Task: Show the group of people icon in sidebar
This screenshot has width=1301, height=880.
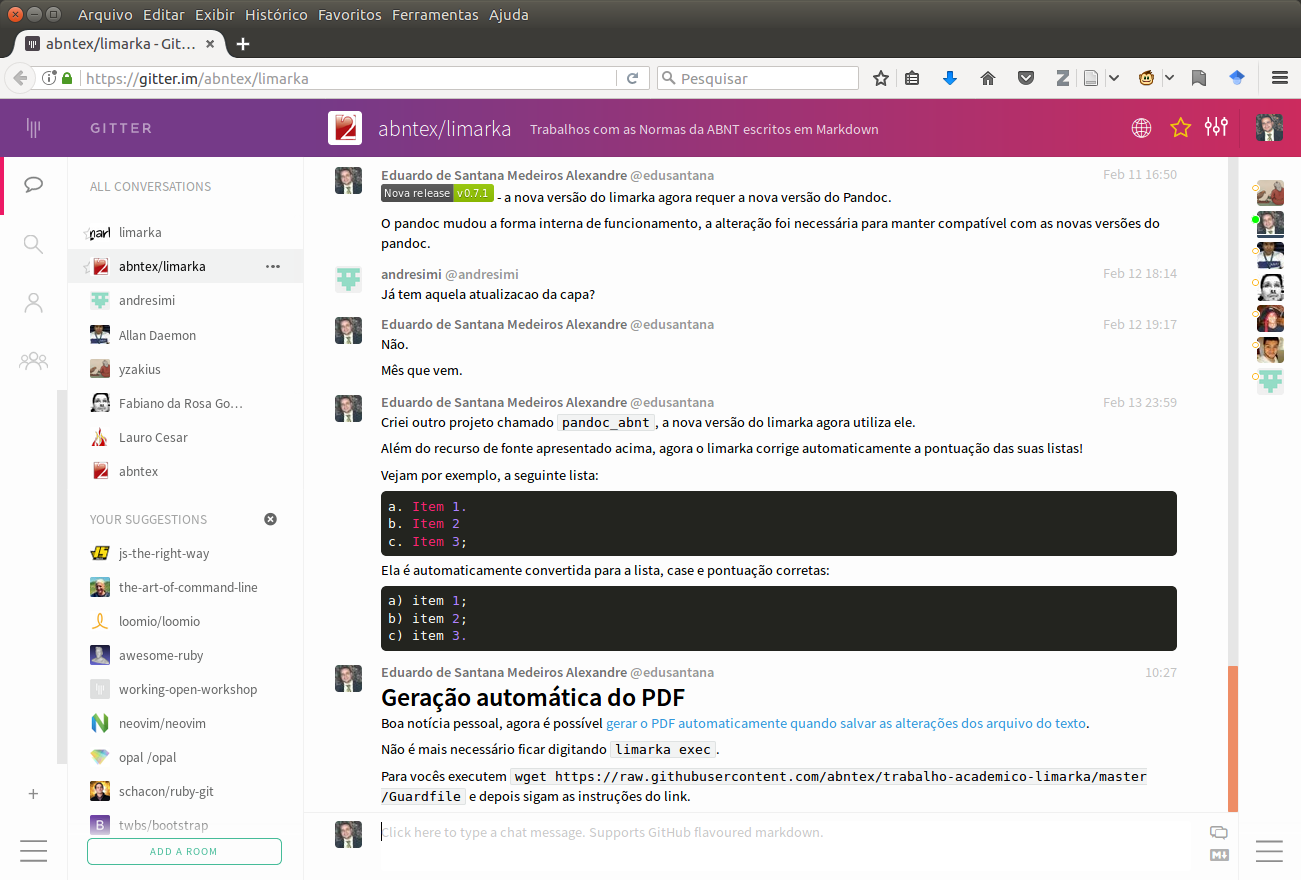Action: [x=33, y=361]
